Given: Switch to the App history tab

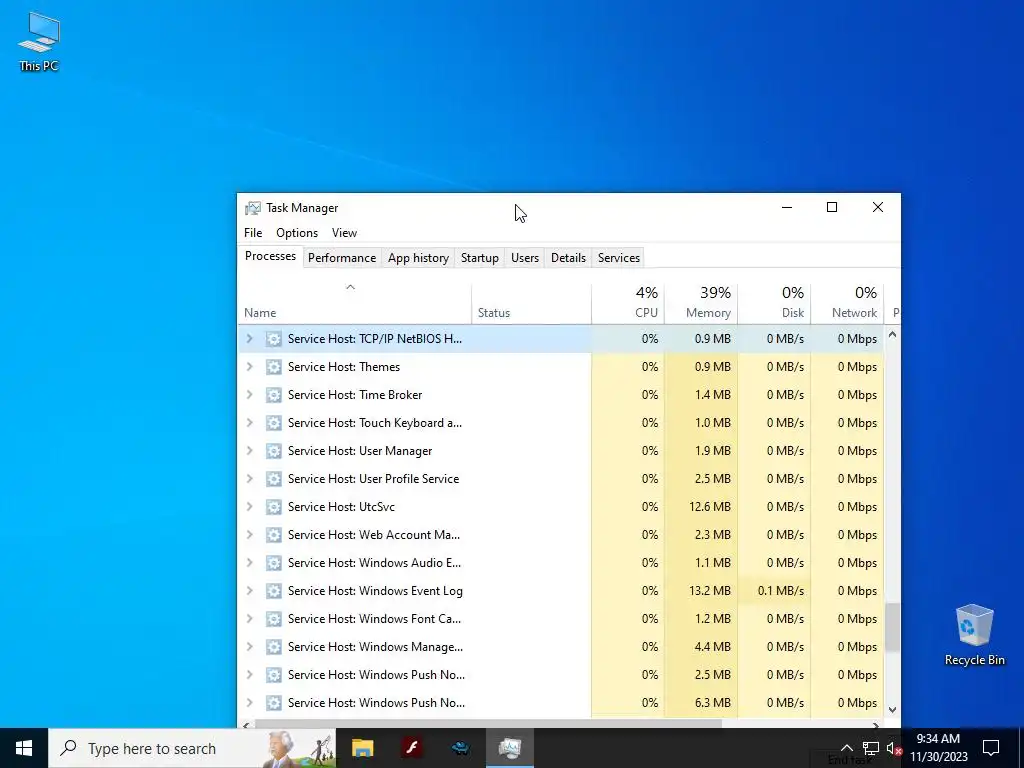Looking at the screenshot, I should [419, 258].
